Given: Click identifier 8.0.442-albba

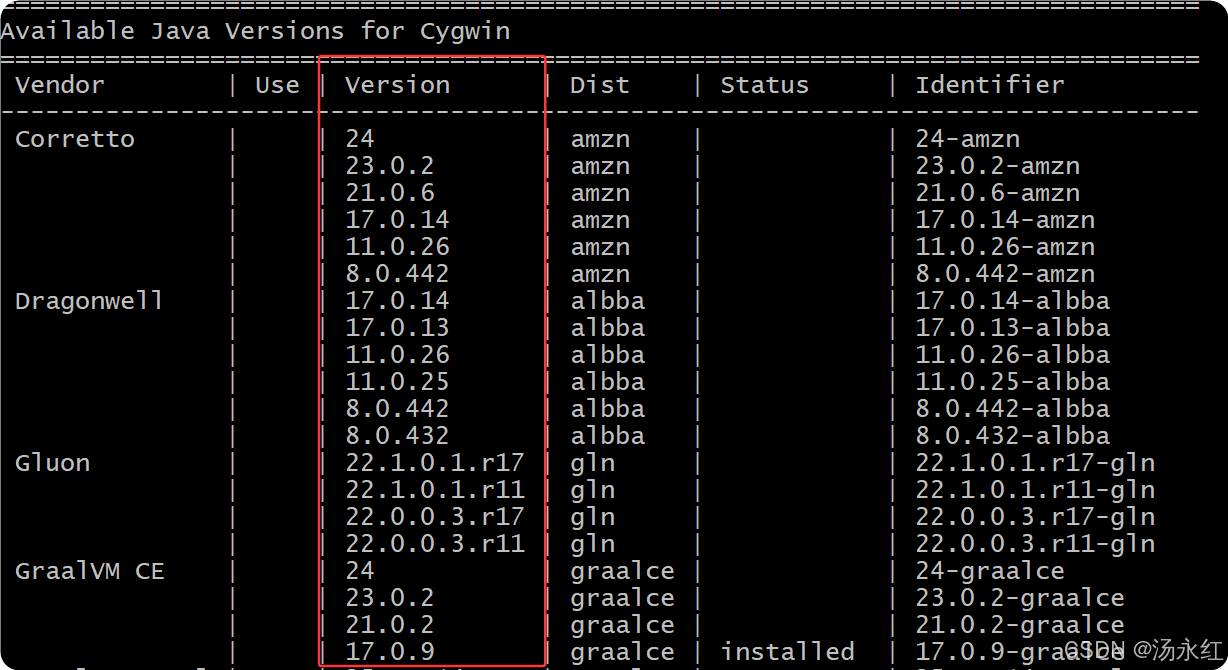Looking at the screenshot, I should 1012,409.
